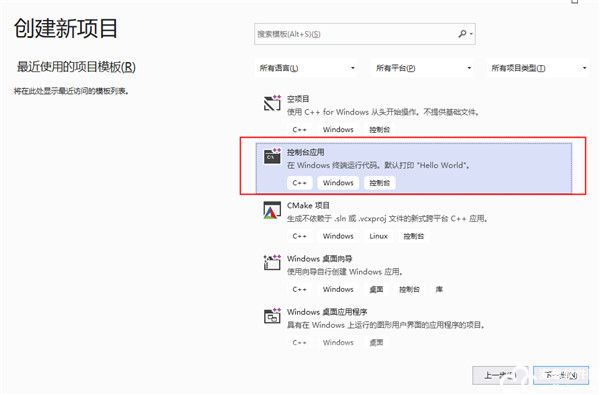Open the 所有语言 language filter dropdown
This screenshot has height=395, width=600.
pyautogui.click(x=307, y=68)
